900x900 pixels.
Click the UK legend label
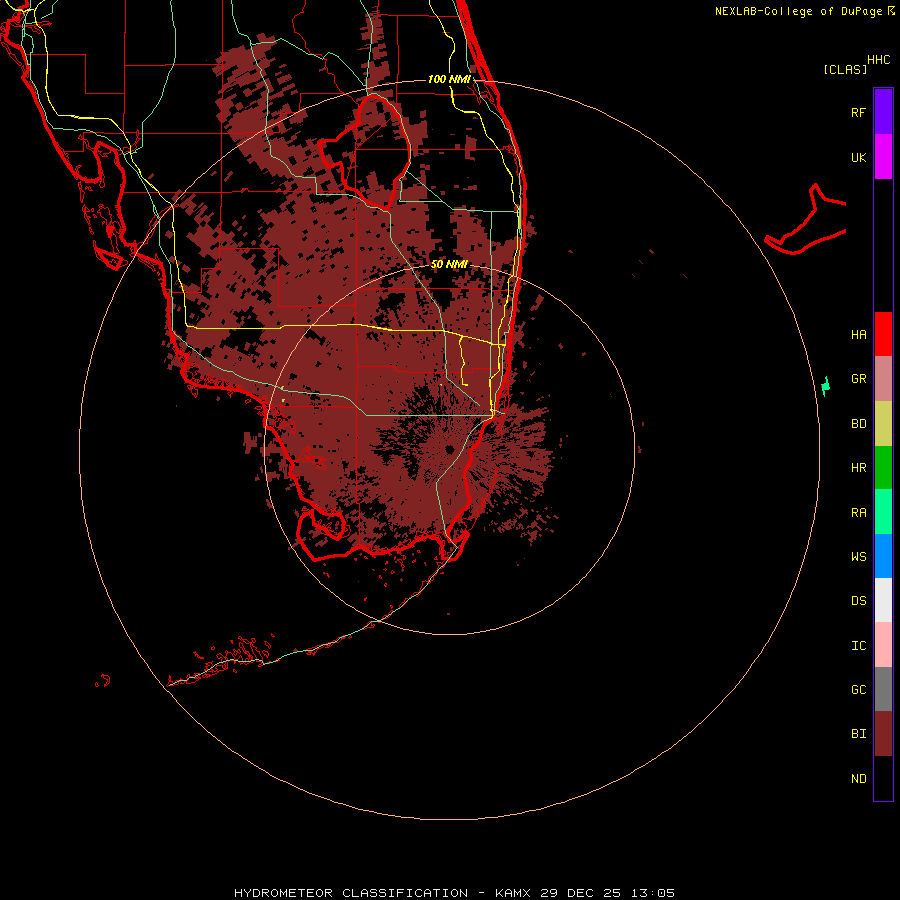click(x=858, y=158)
